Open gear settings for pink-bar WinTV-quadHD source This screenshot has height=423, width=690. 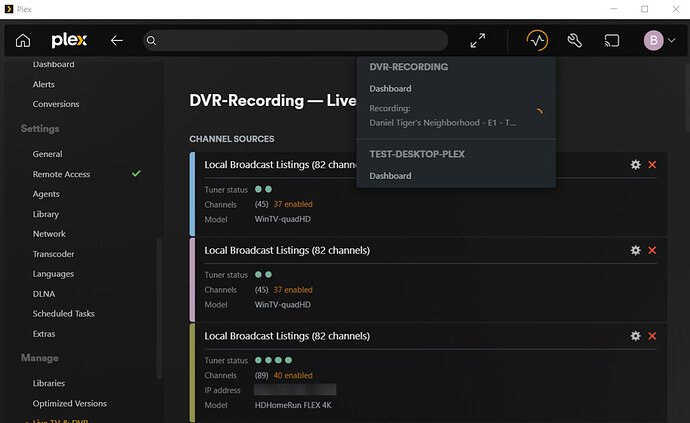[x=635, y=250]
